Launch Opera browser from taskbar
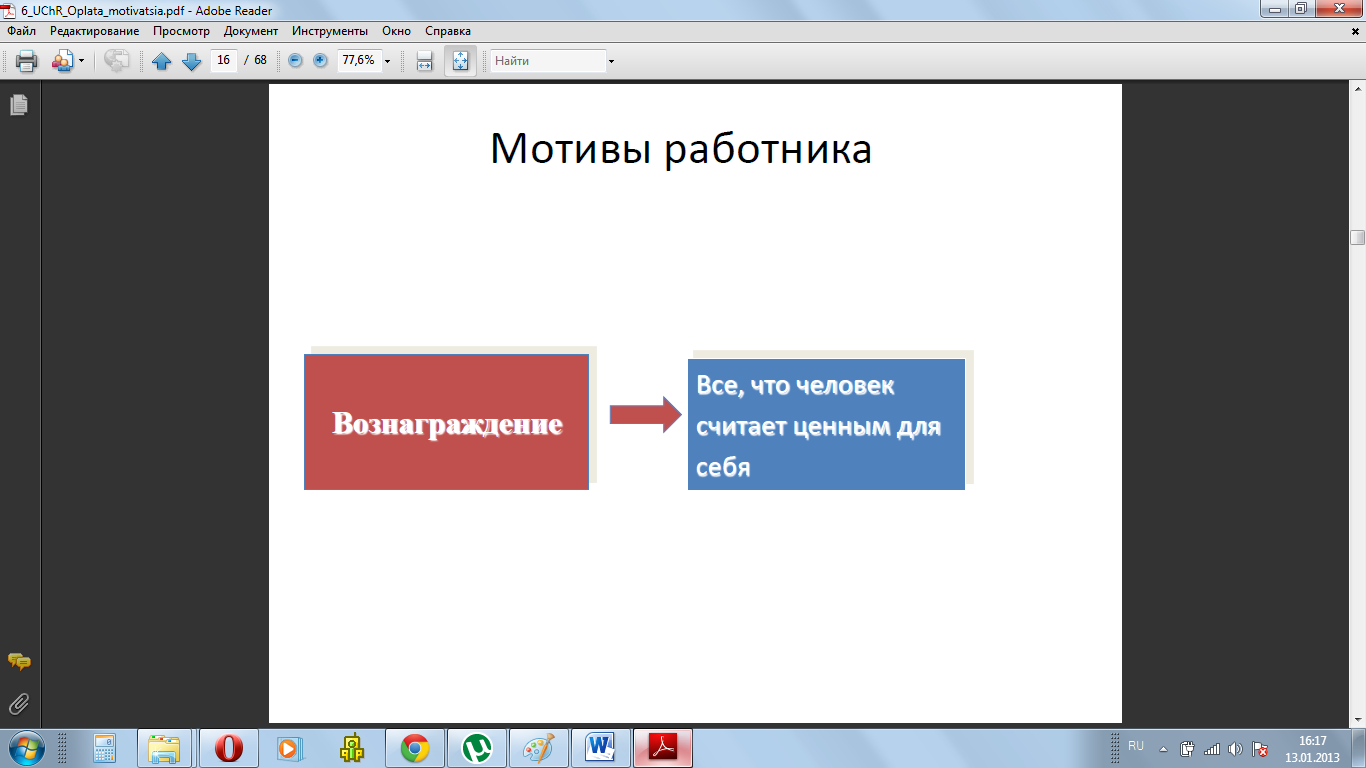Image resolution: width=1366 pixels, height=768 pixels. 229,748
